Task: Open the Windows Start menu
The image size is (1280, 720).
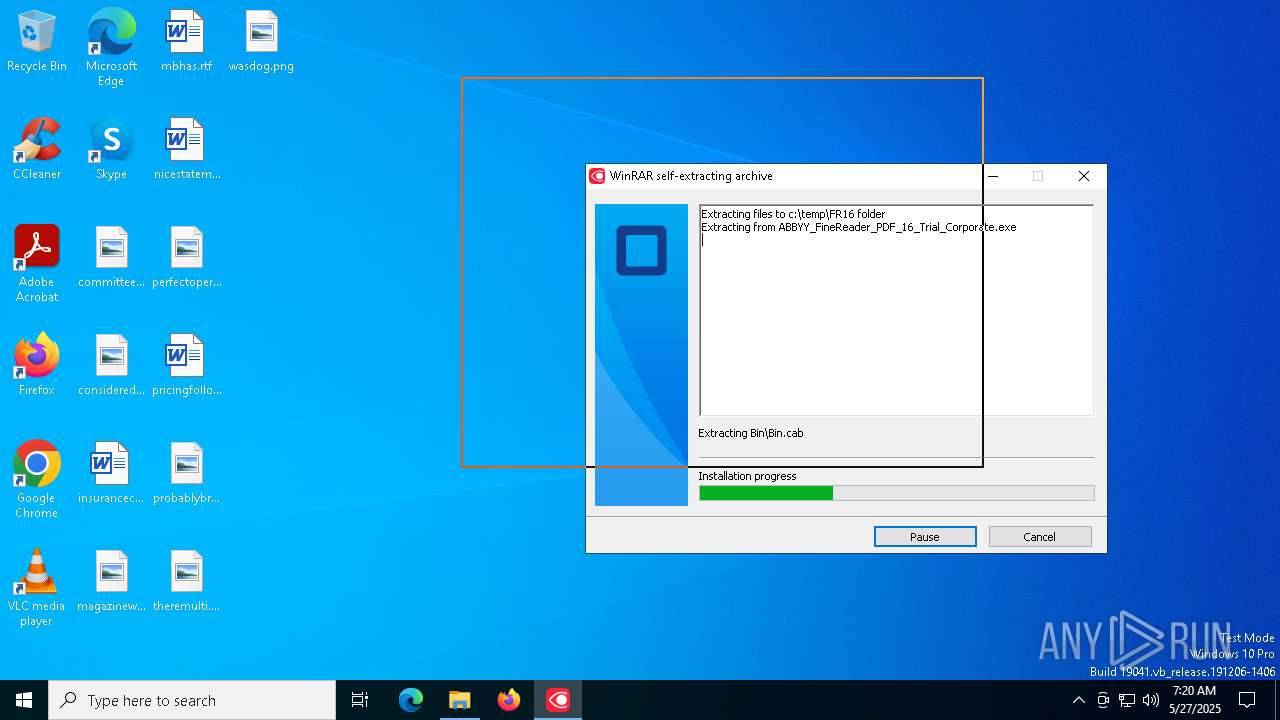Action: [x=24, y=700]
